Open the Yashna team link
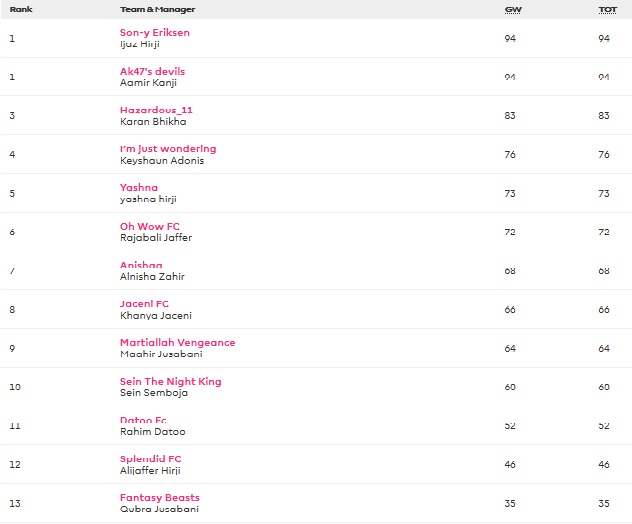This screenshot has height=524, width=632. click(139, 187)
